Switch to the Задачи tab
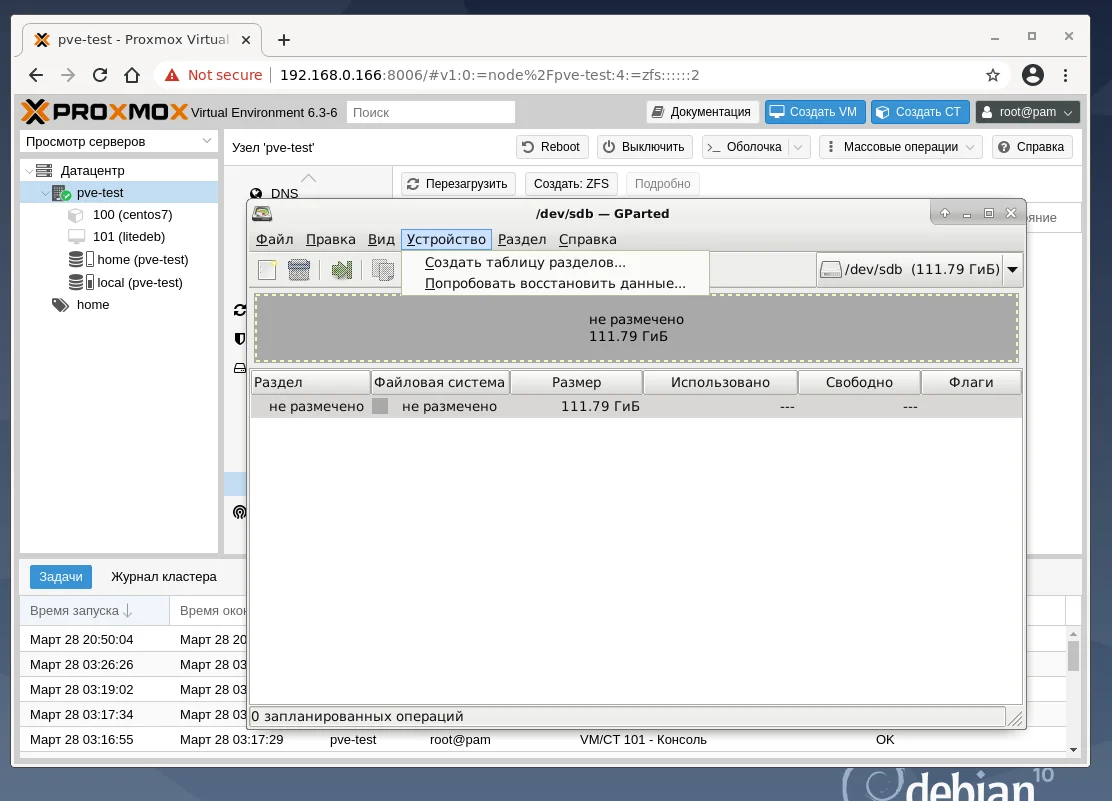The height and width of the screenshot is (801, 1112). pyautogui.click(x=61, y=577)
